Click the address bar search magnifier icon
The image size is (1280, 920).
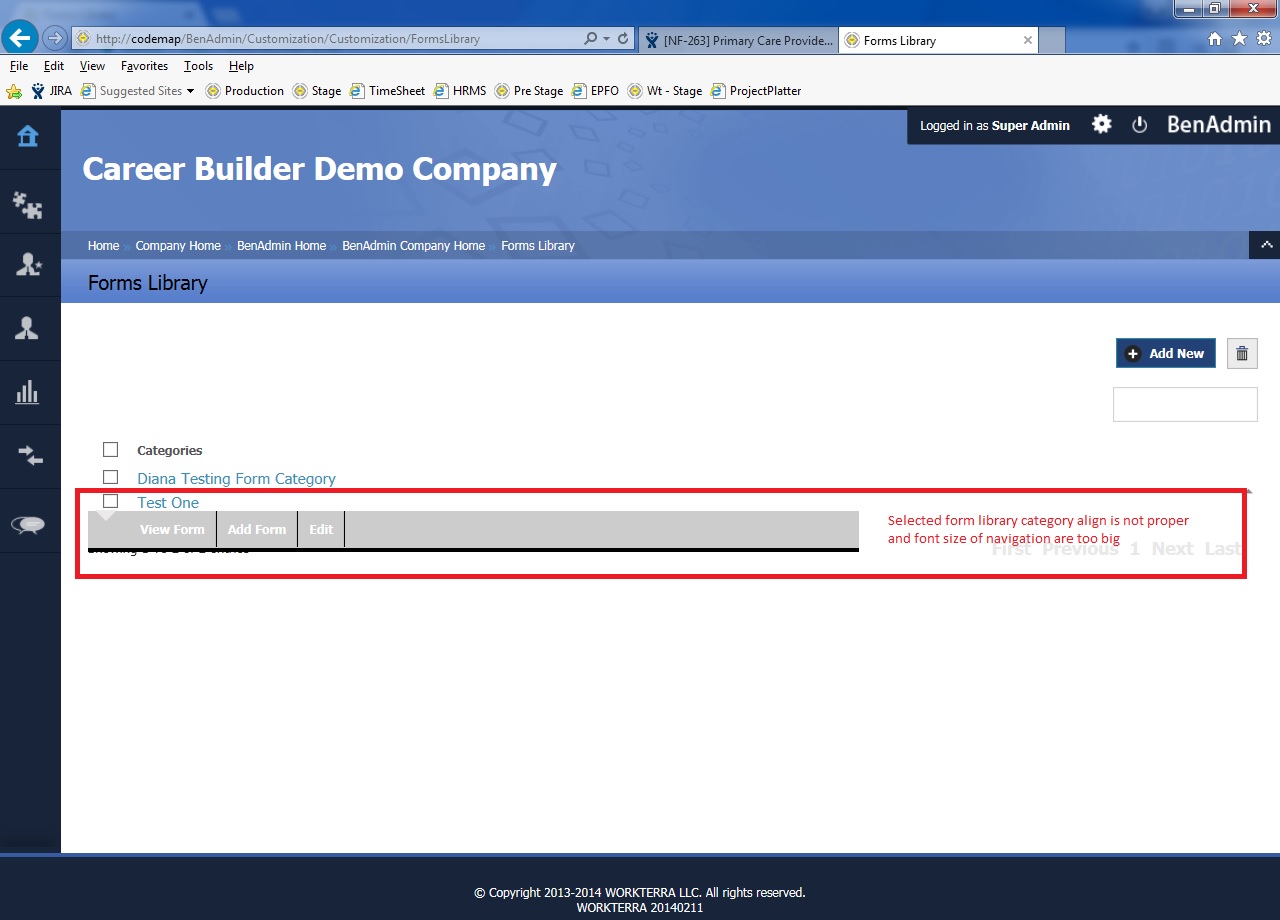click(x=590, y=39)
